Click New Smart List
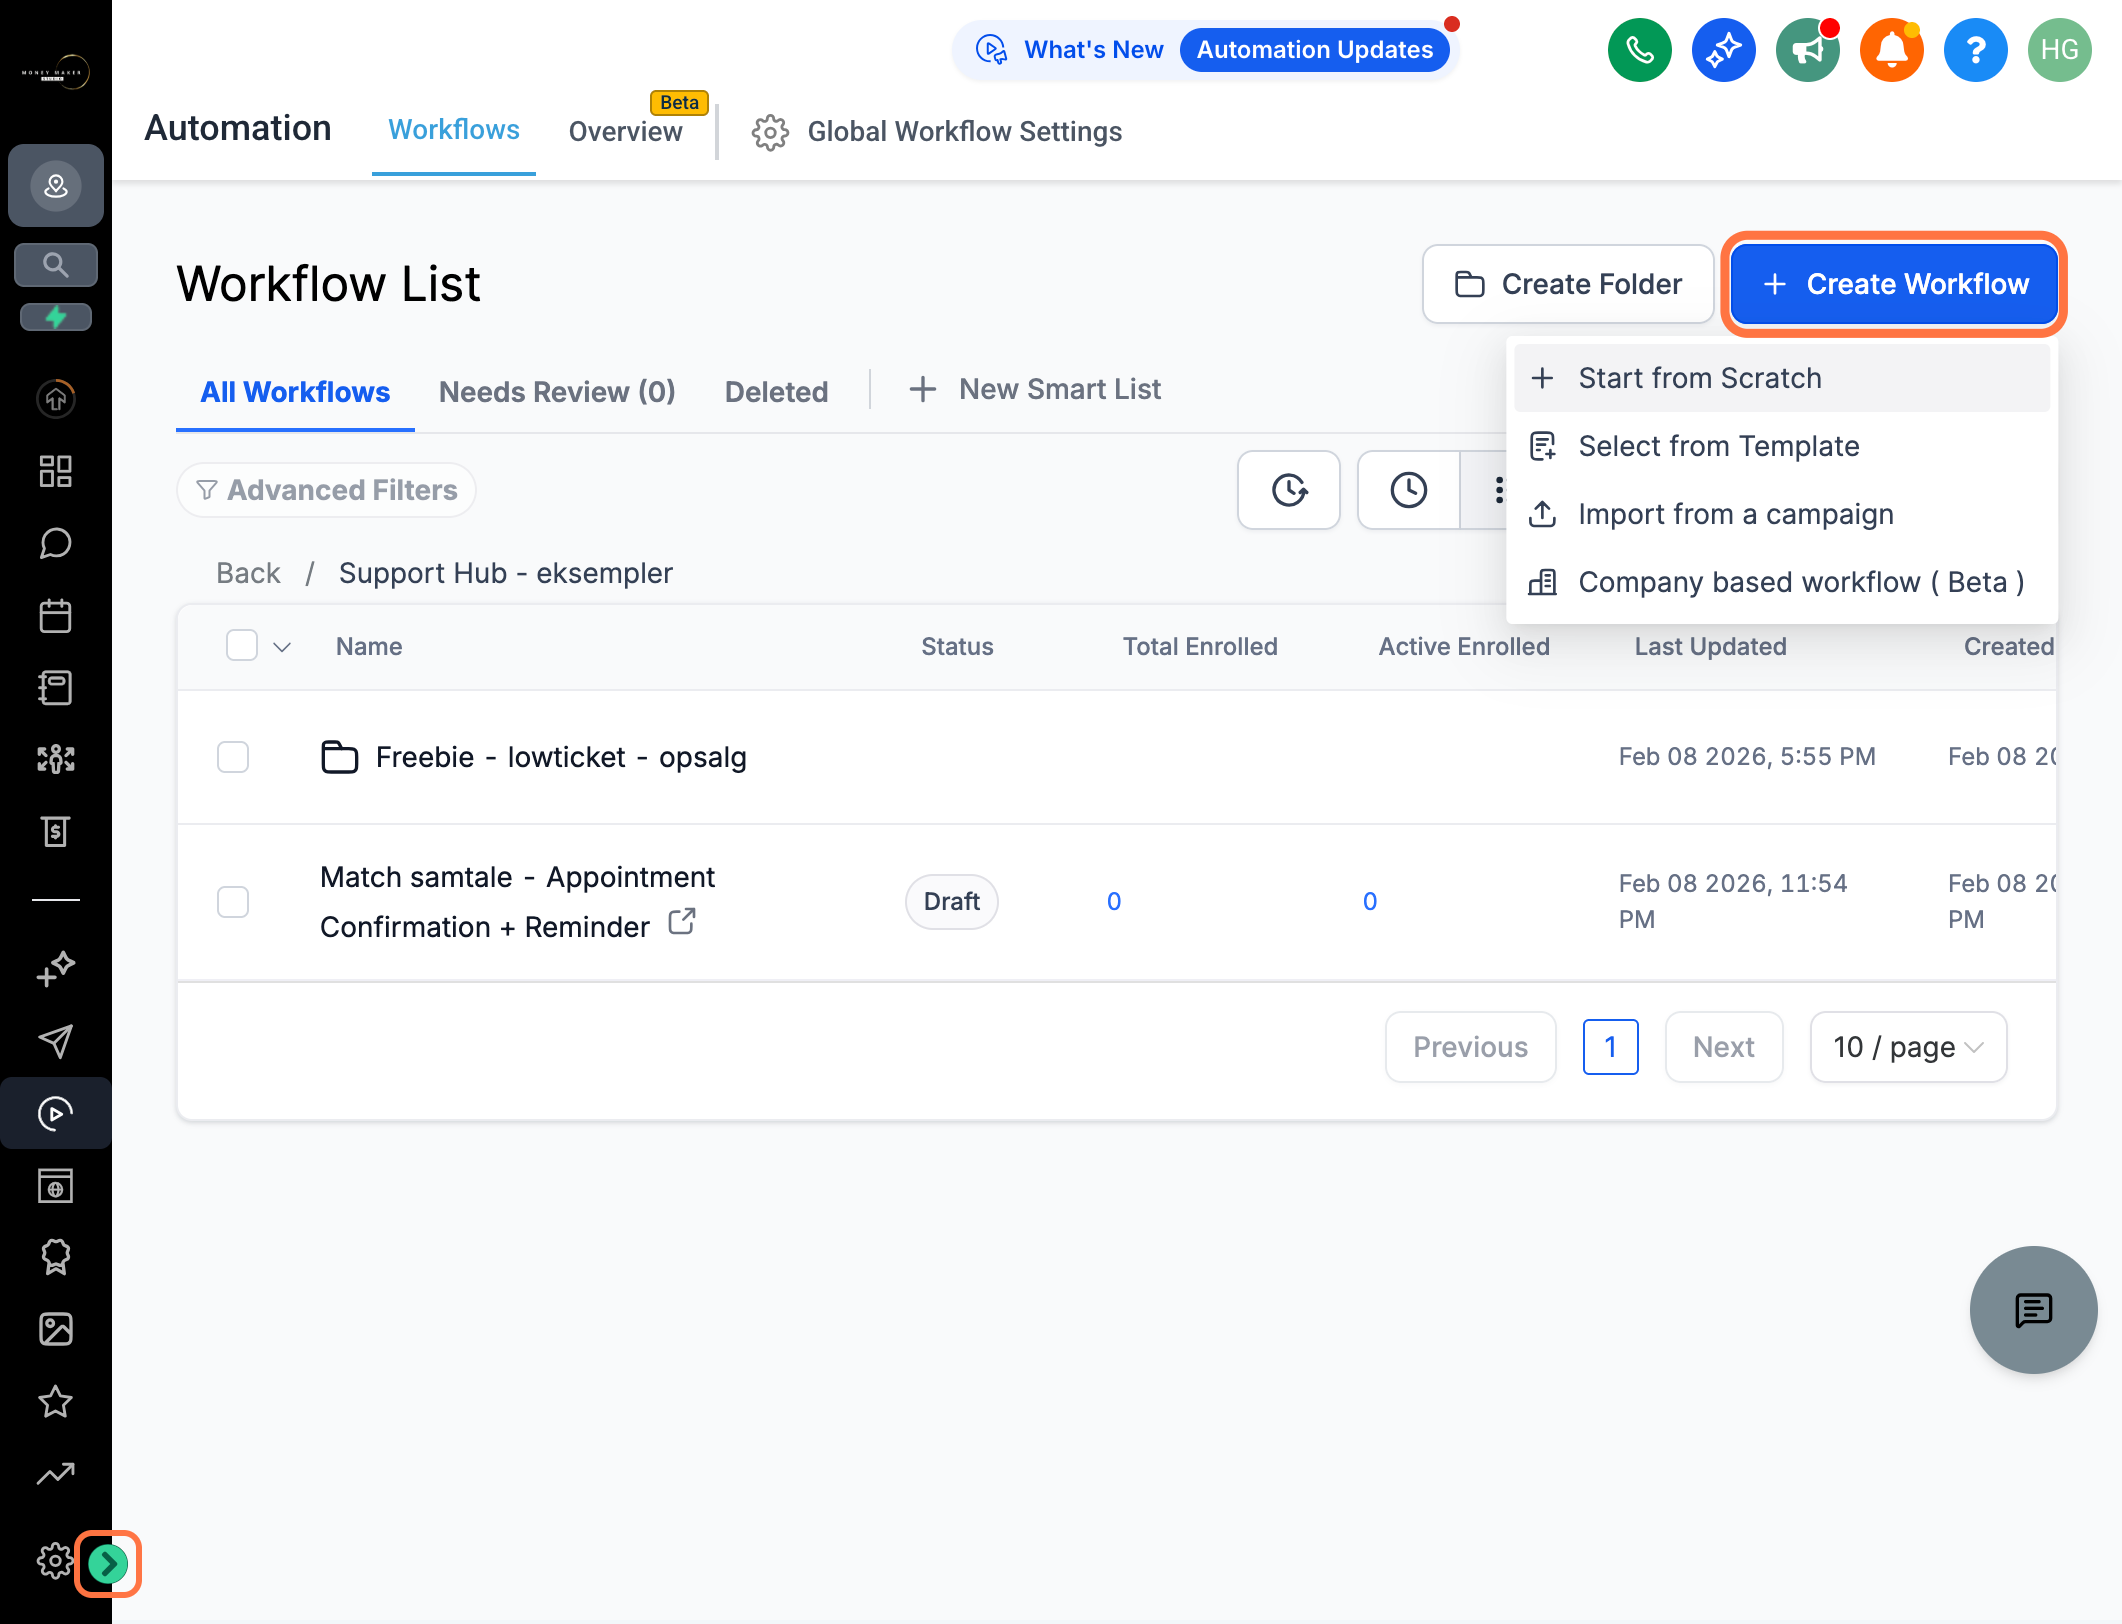 [x=1035, y=389]
